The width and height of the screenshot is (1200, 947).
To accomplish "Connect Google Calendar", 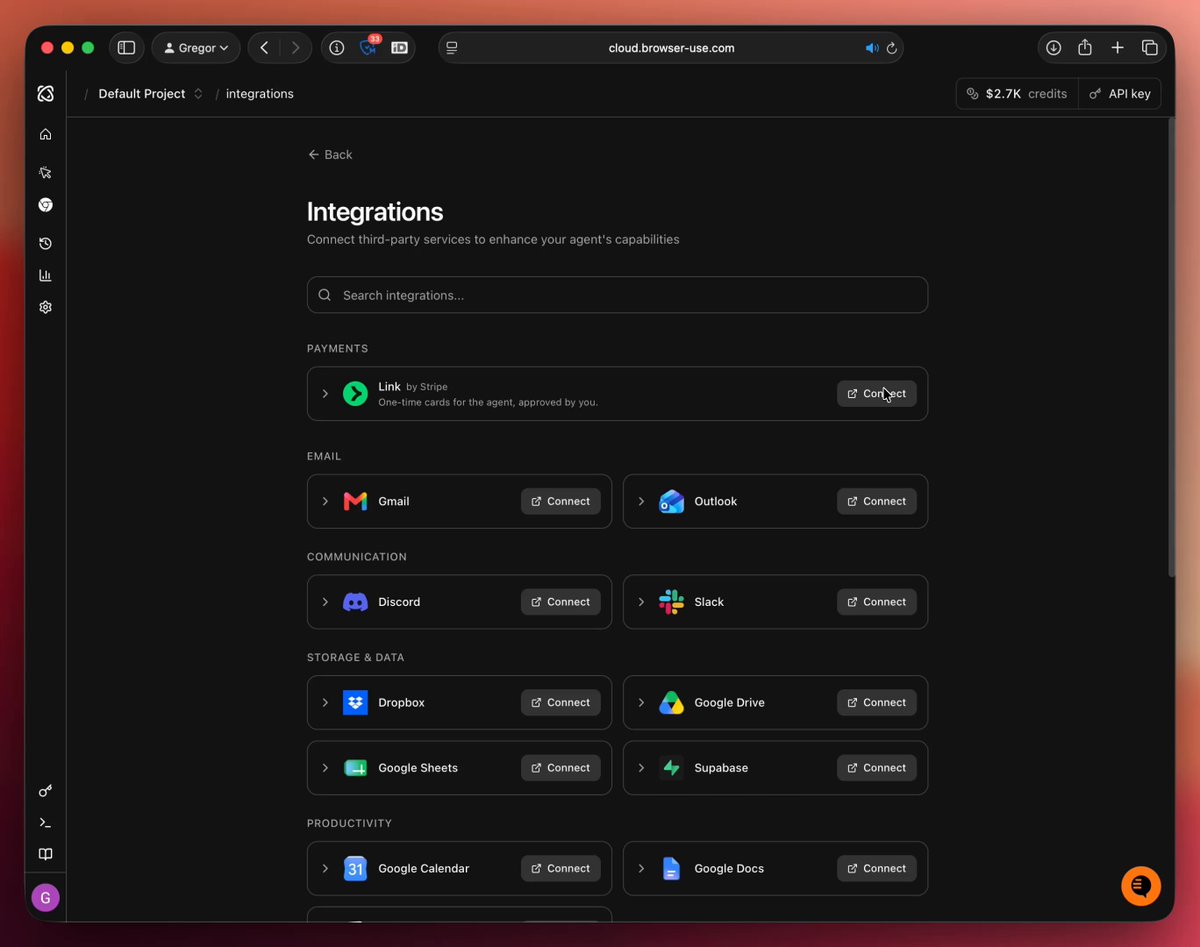I will [560, 869].
